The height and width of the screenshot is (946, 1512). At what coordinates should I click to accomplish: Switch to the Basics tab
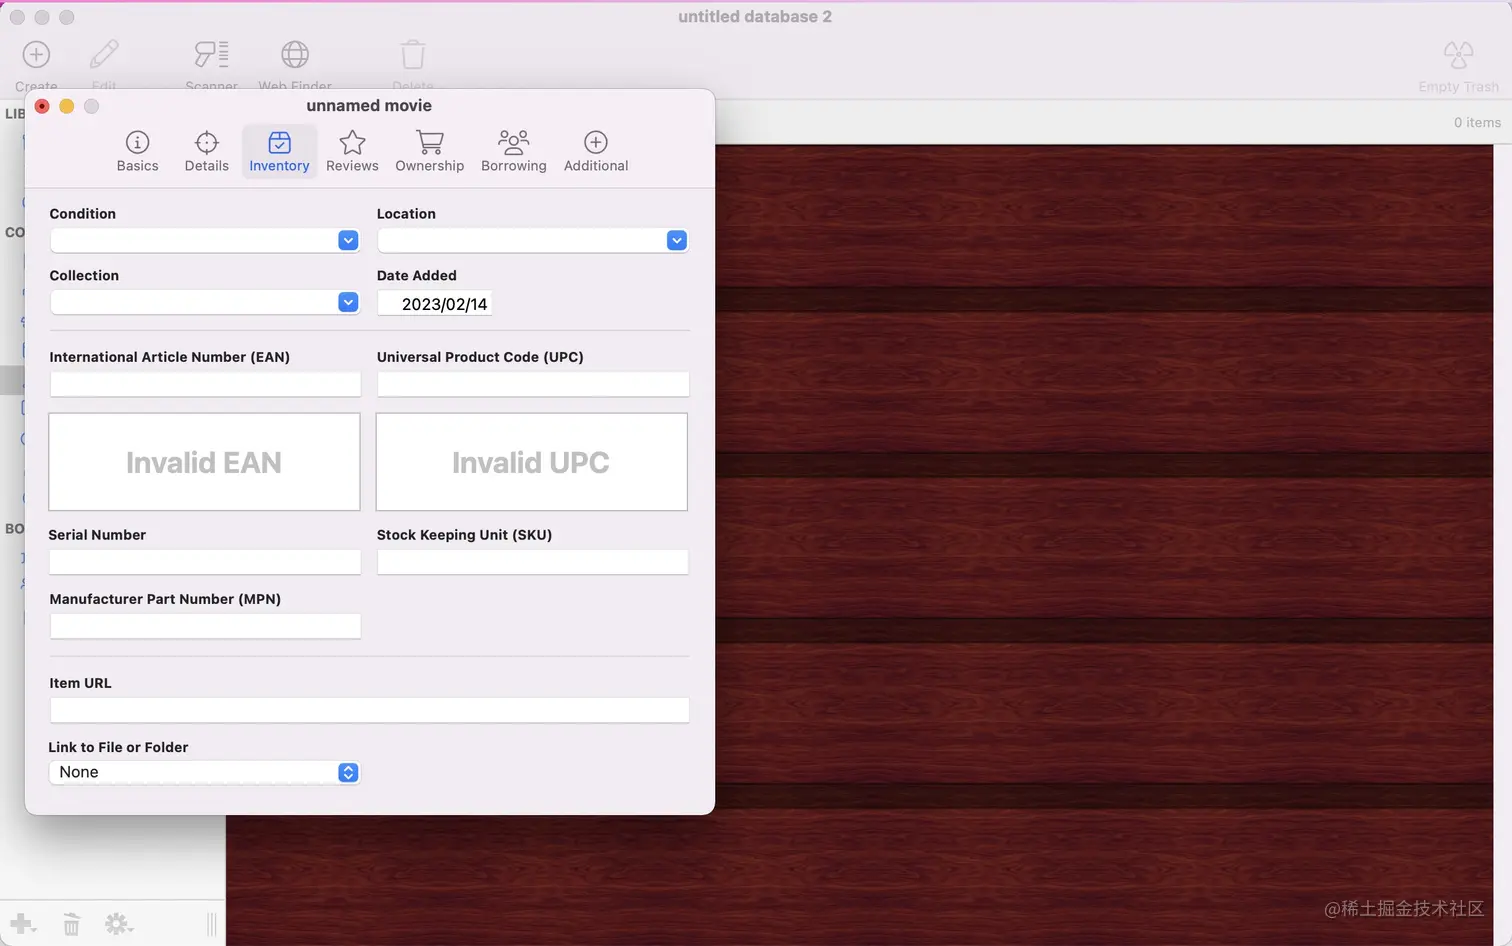point(137,152)
